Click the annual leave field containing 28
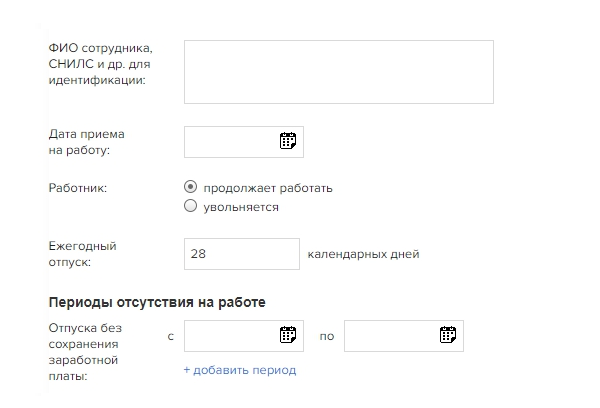Screen dimensions: 600x408 tap(241, 254)
